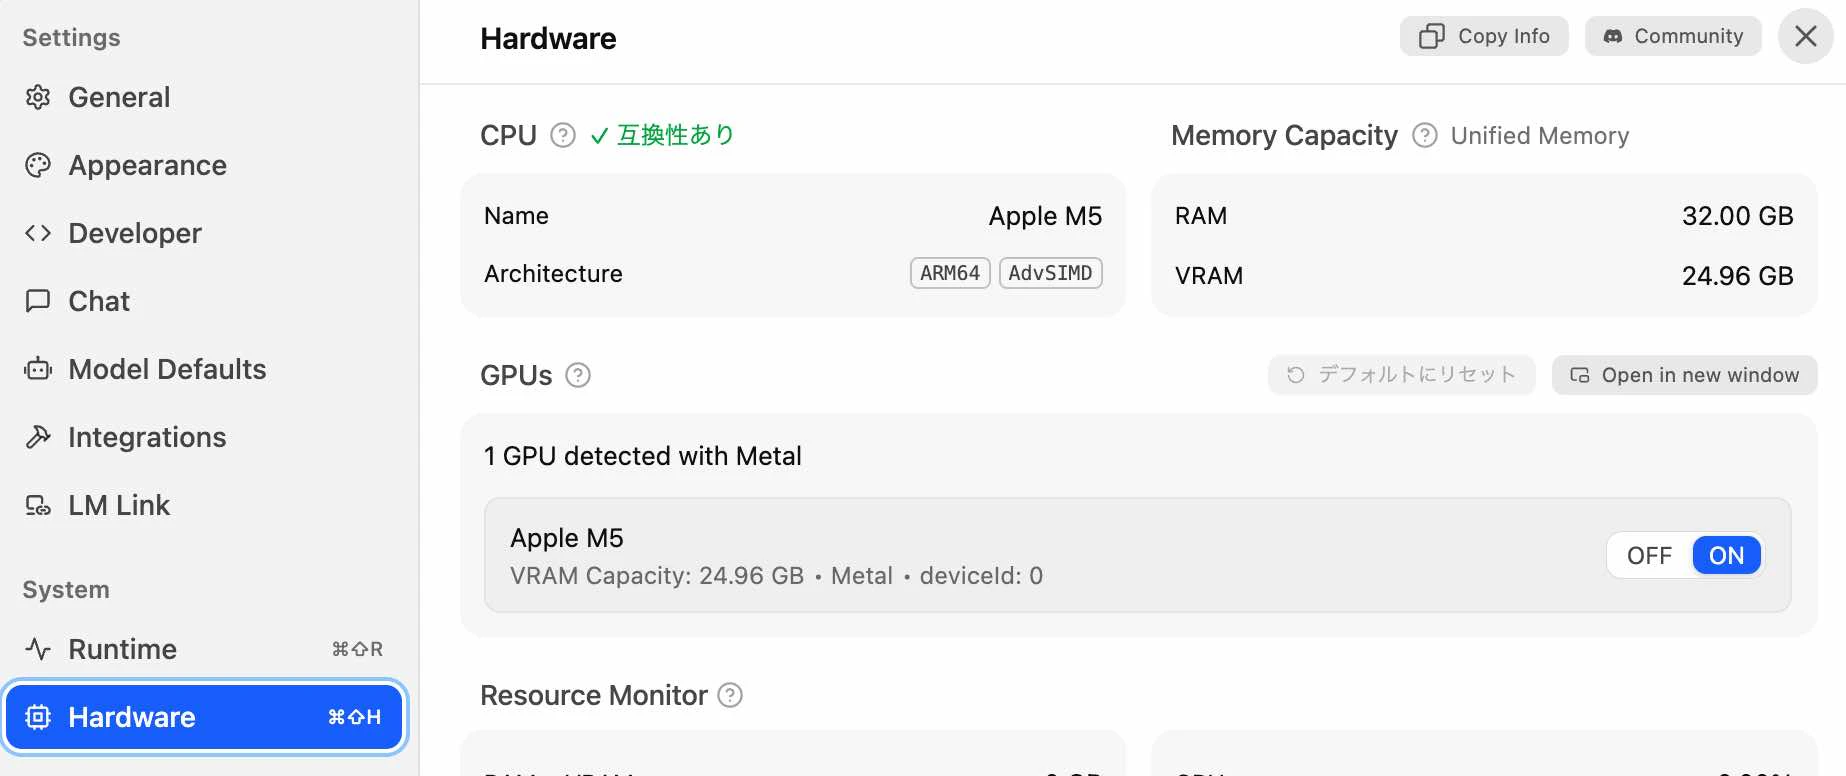Show help for CPU section

[563, 135]
